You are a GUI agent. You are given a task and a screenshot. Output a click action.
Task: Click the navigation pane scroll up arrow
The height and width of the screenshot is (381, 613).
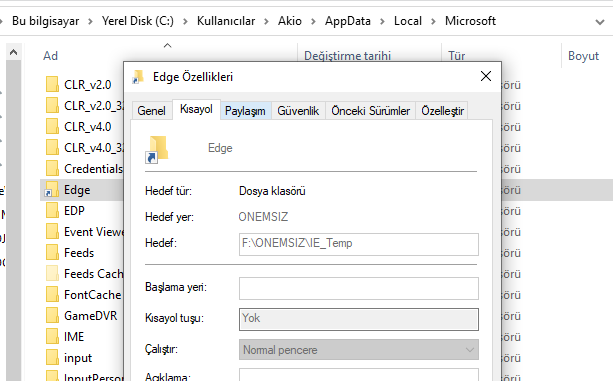click(x=13, y=52)
